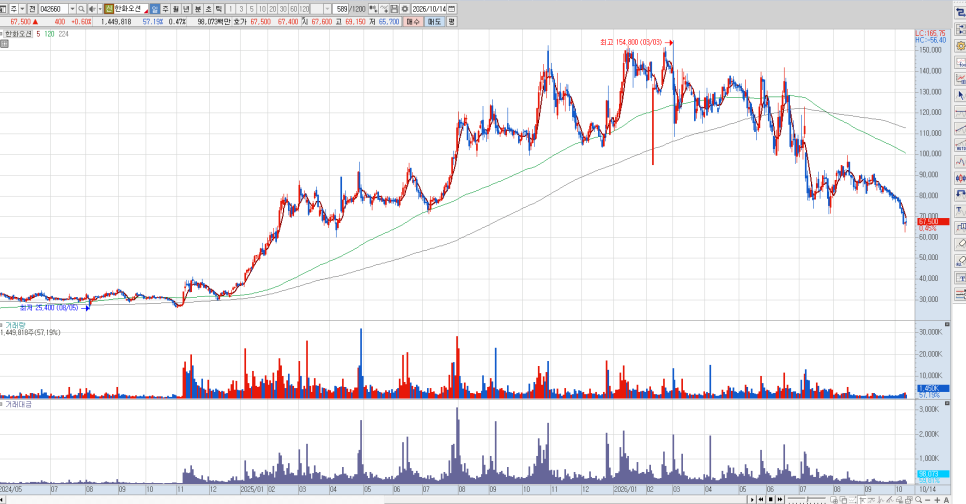Screen dimensions: 966x504
Task: Select the 120 interval preset button
Action: (304, 9)
